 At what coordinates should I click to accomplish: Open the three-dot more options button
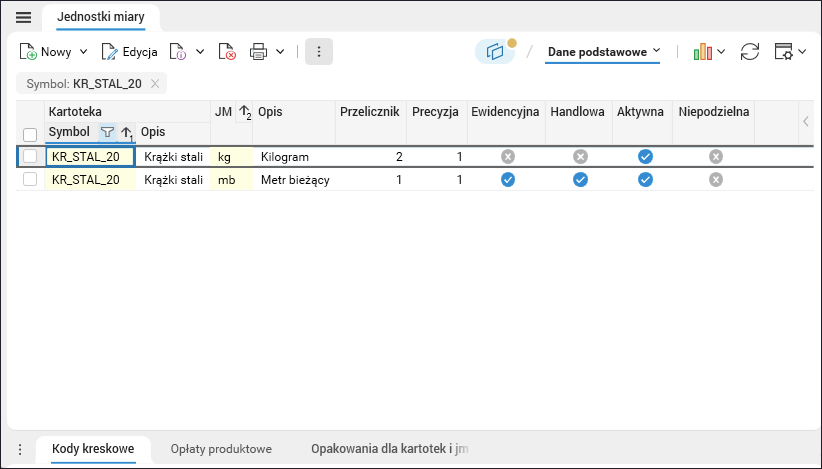pyautogui.click(x=319, y=52)
